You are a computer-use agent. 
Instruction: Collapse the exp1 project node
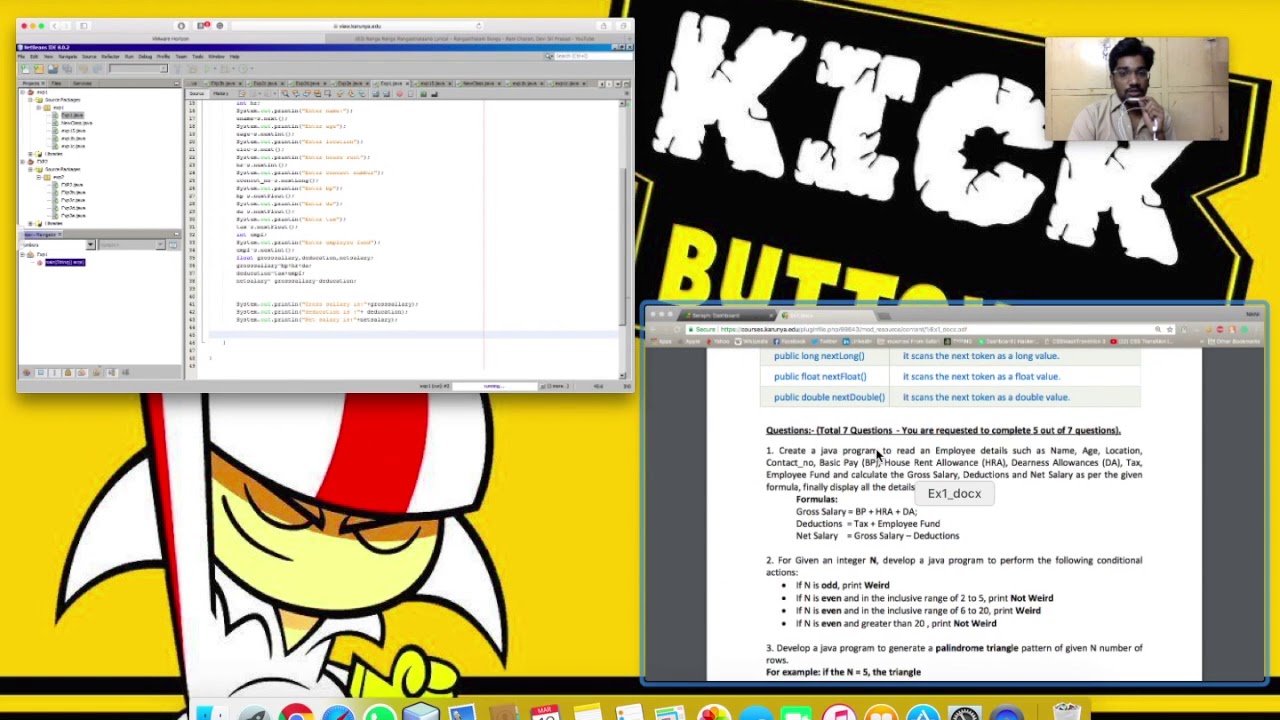click(23, 92)
